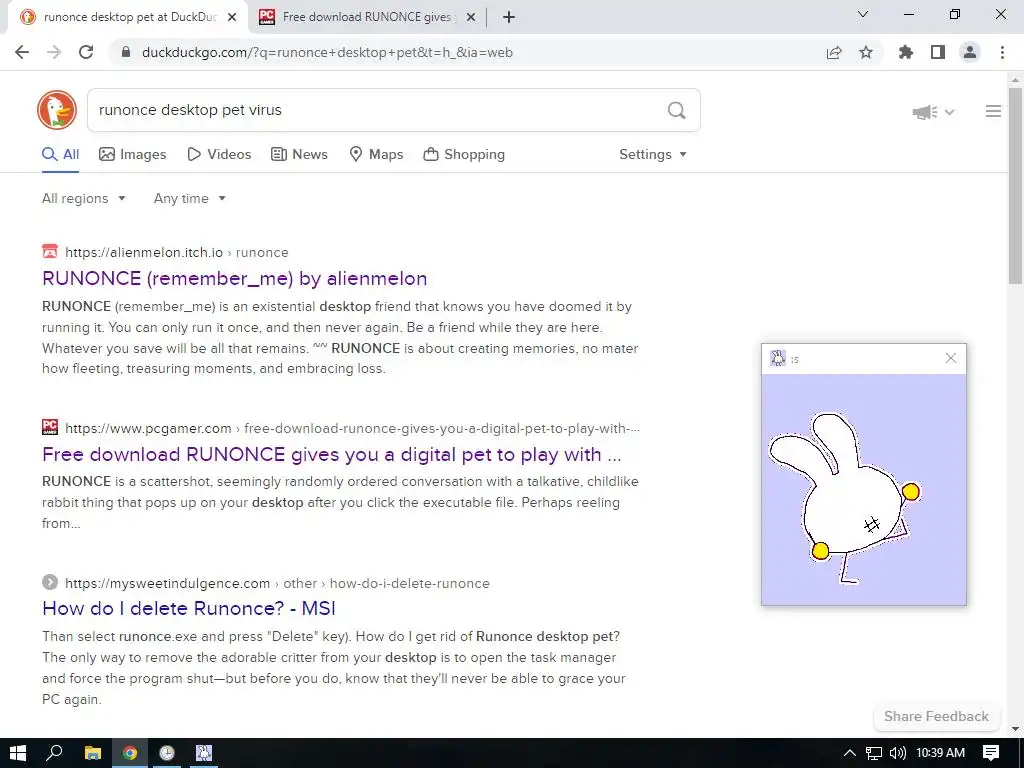Click the DuckDuckGo duck logo

[57, 110]
